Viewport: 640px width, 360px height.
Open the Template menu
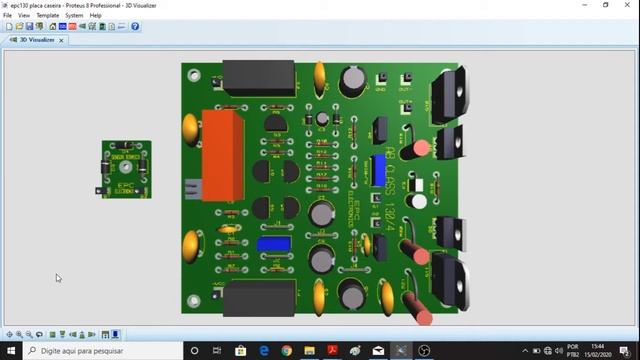[48, 16]
